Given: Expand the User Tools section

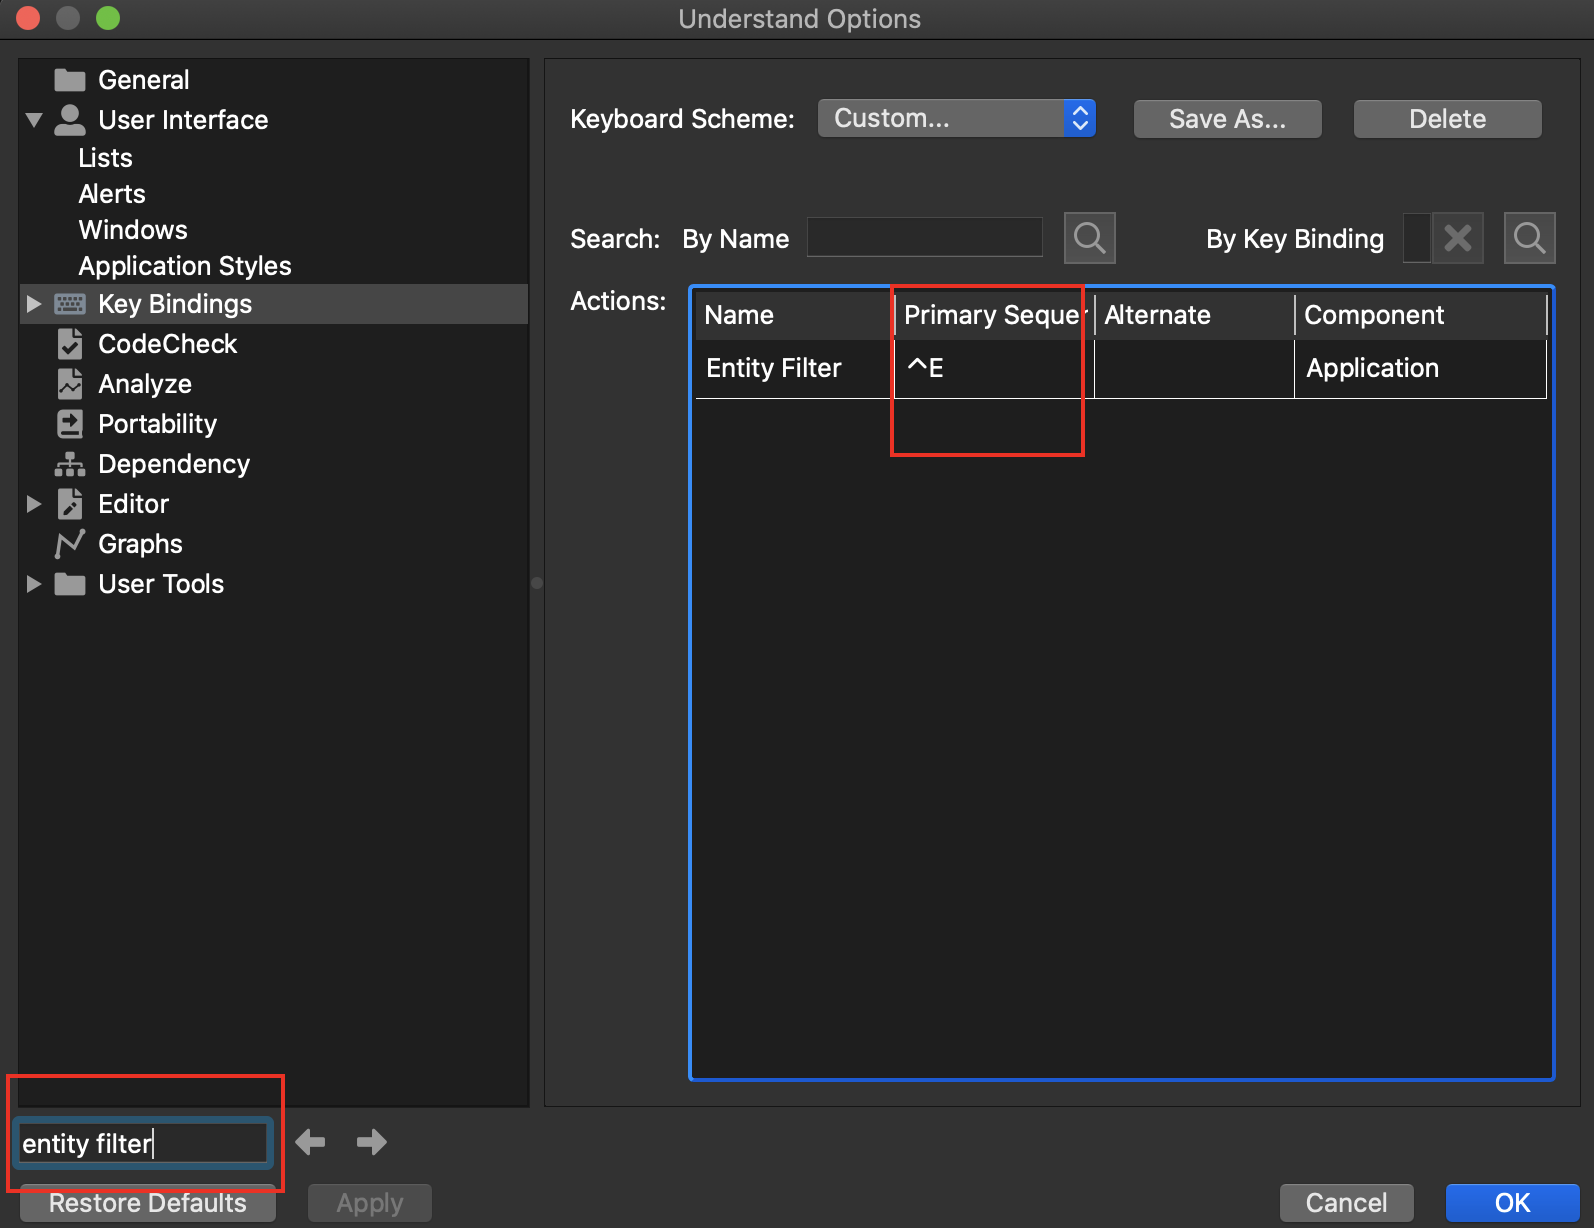Looking at the screenshot, I should click(x=34, y=584).
